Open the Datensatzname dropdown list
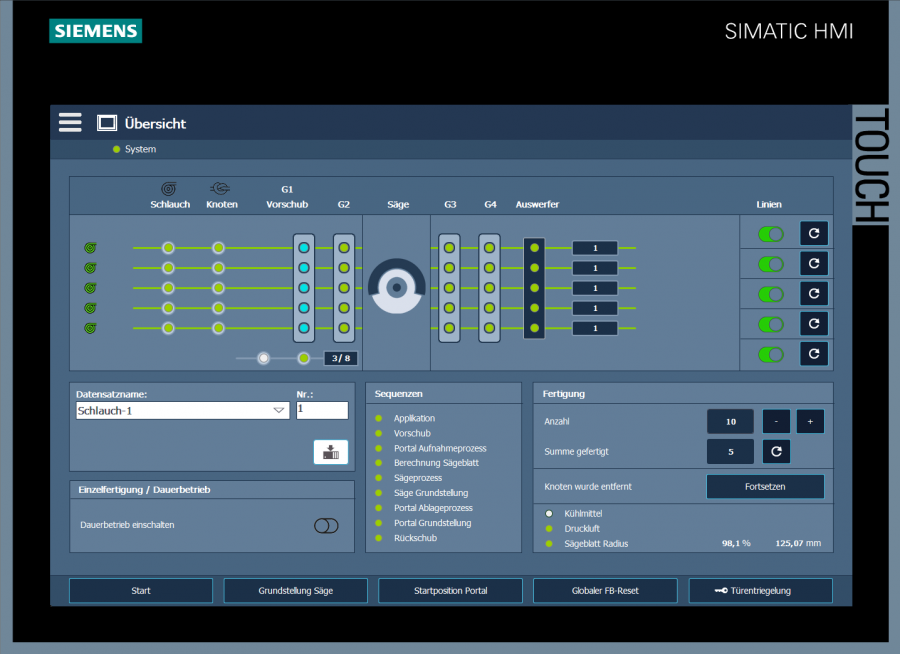Image resolution: width=900 pixels, height=654 pixels. tap(279, 411)
